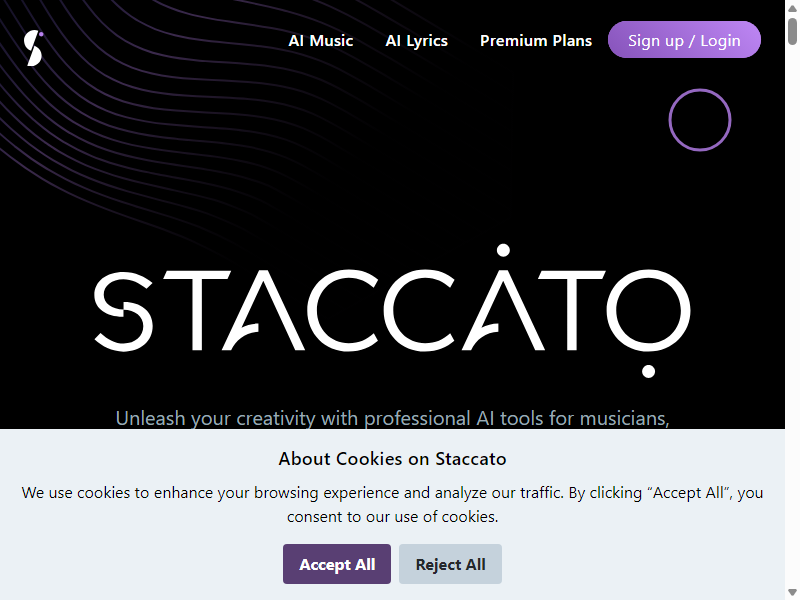The width and height of the screenshot is (800, 600).
Task: Go to Premium Plans page
Action: tap(536, 40)
